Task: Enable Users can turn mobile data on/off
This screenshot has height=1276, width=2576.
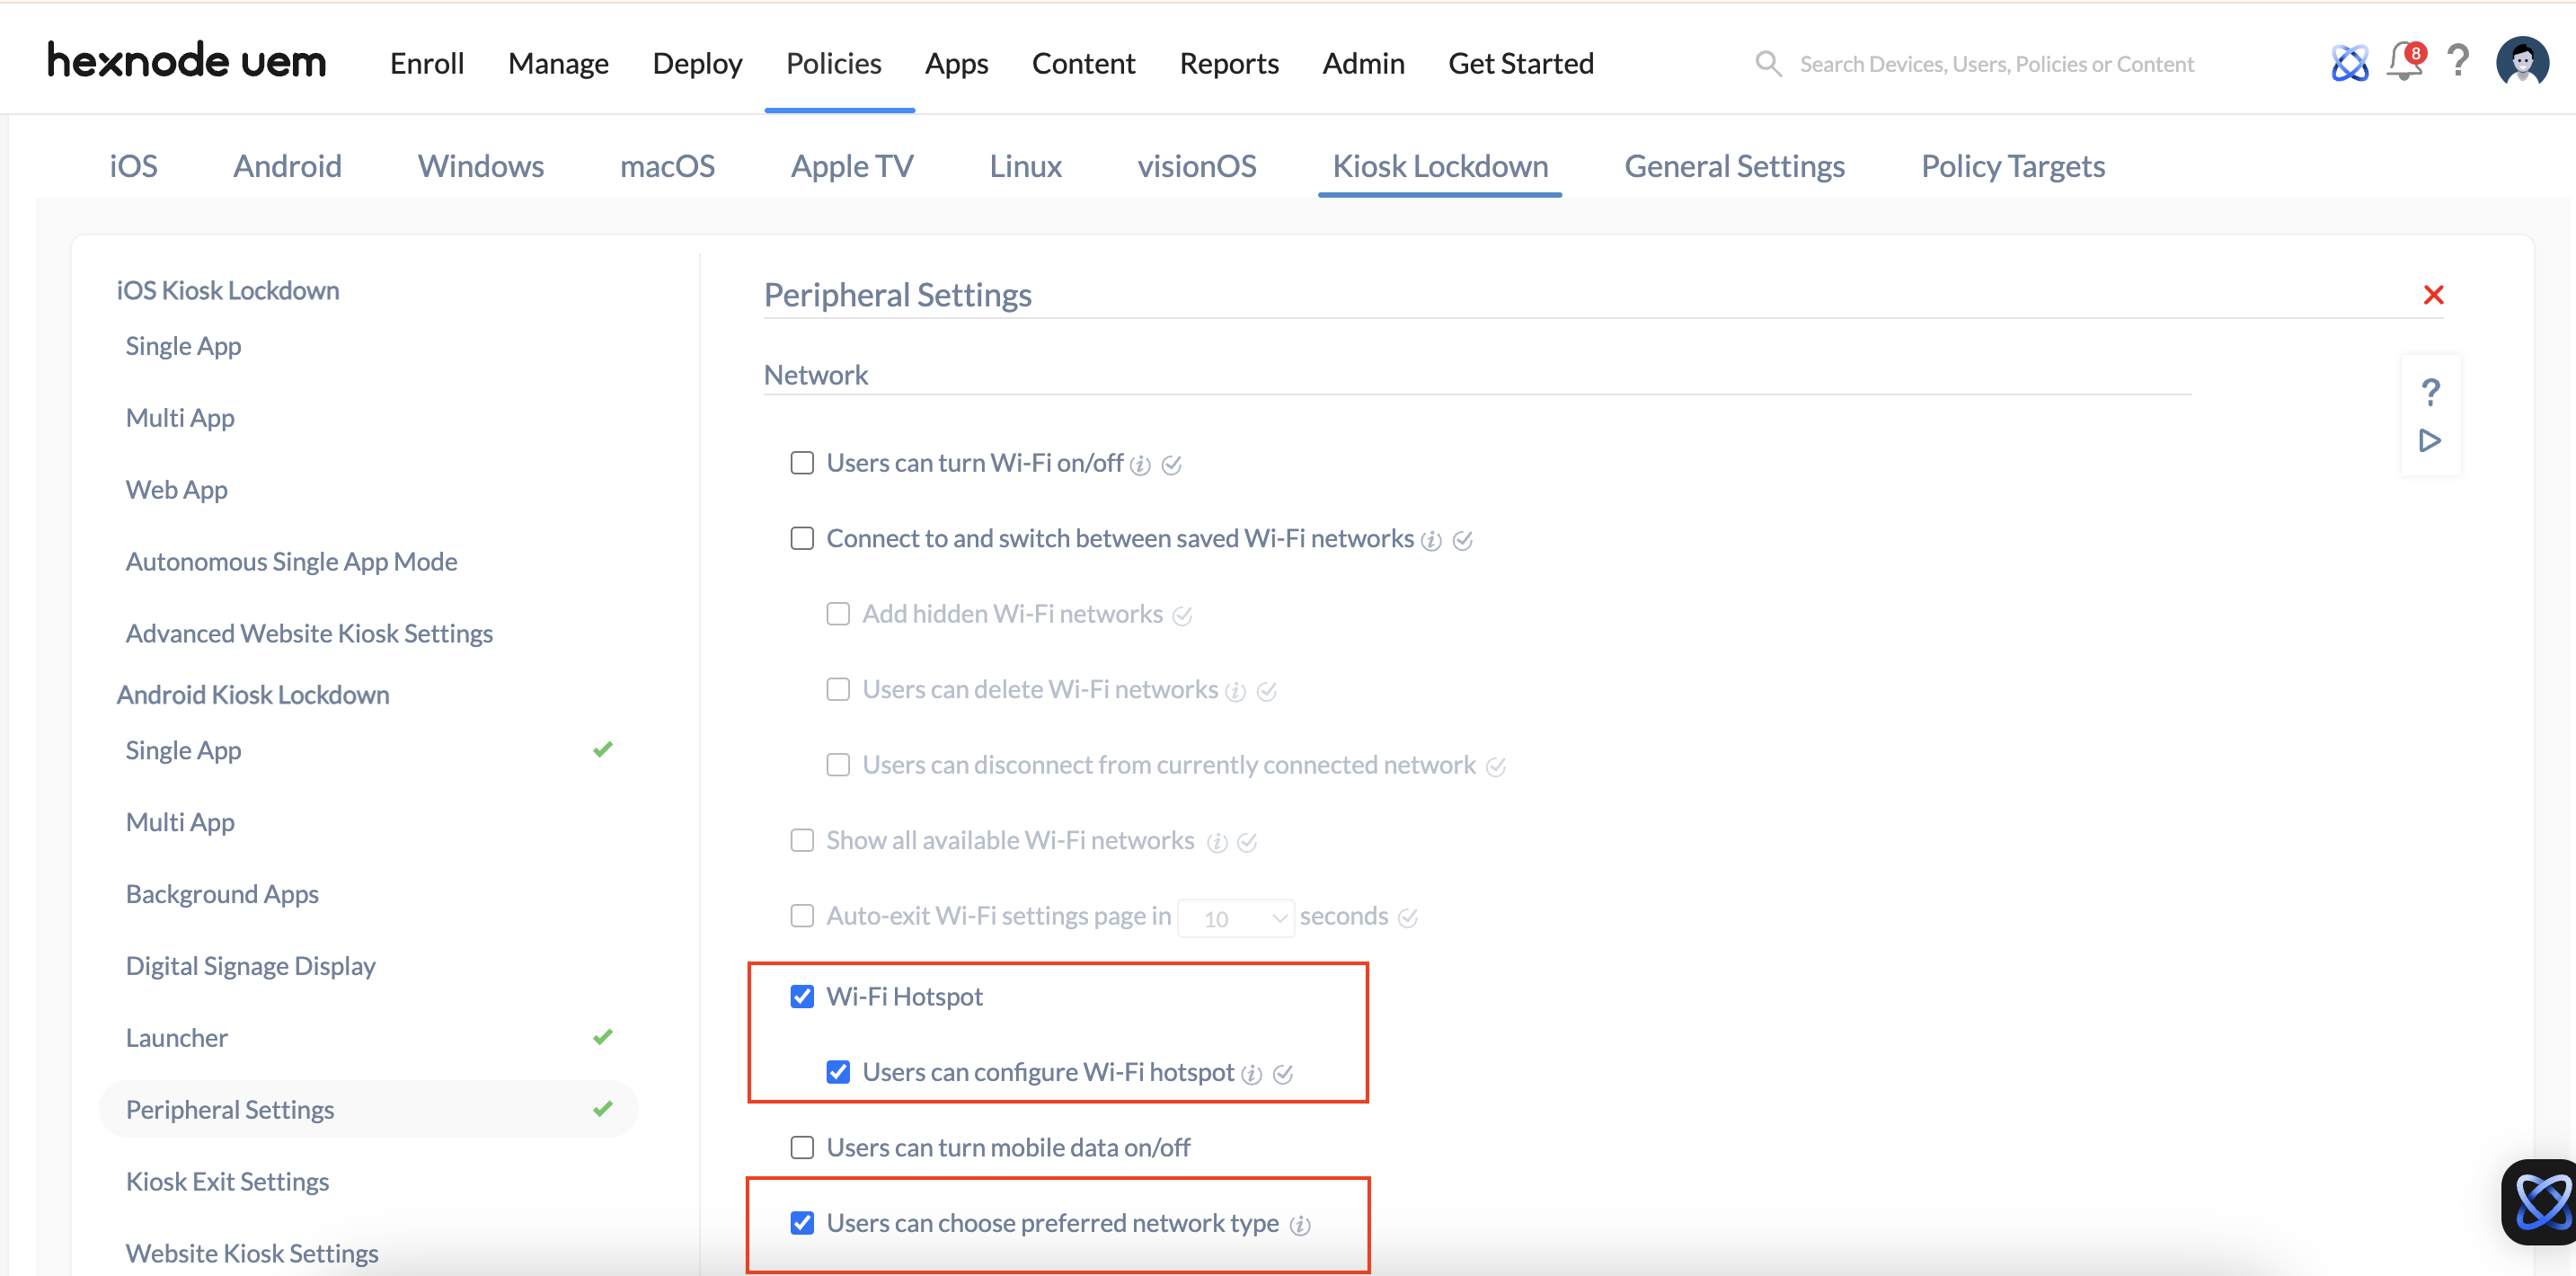Action: coord(802,1148)
